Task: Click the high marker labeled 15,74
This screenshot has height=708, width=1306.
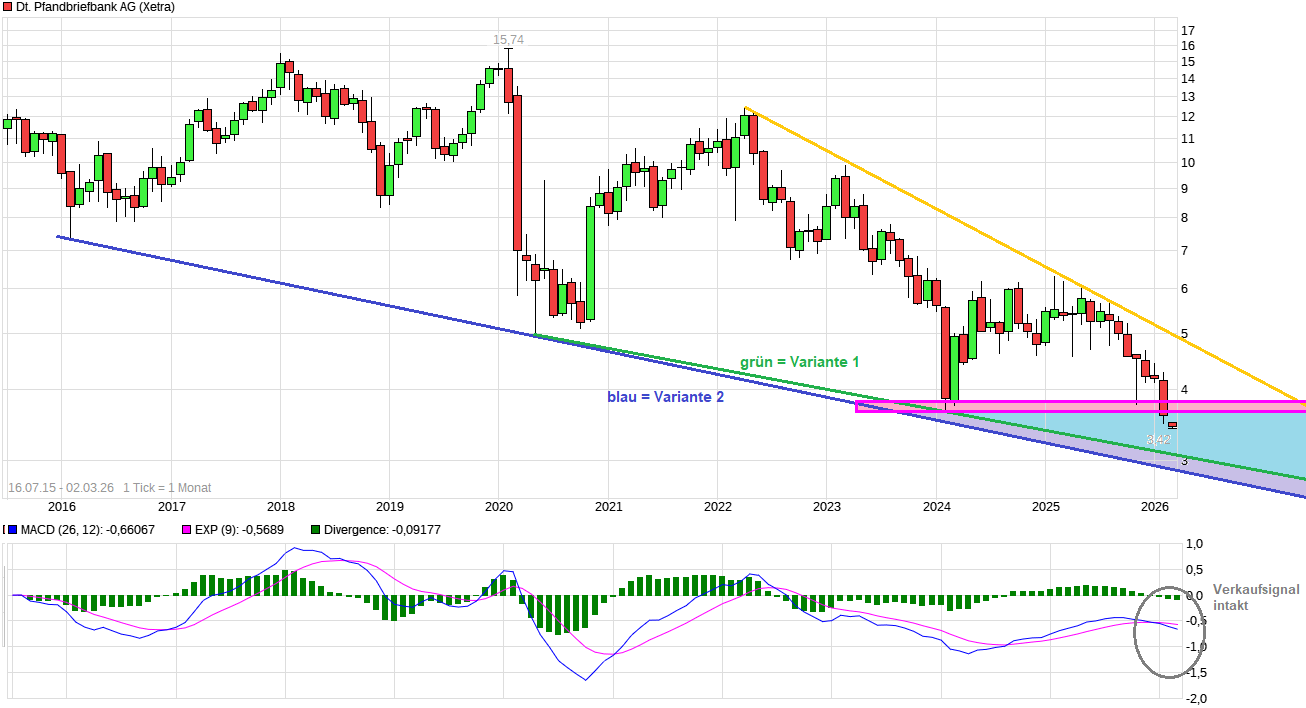Action: [506, 39]
